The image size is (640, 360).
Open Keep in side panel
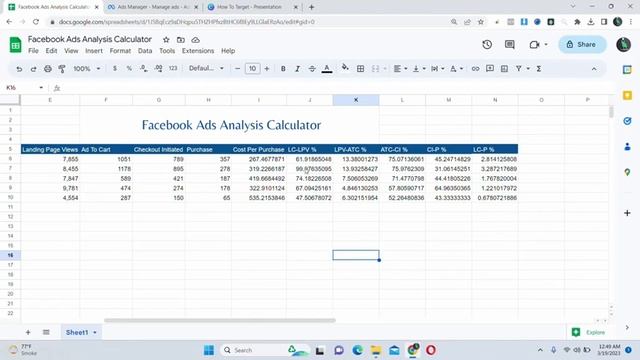click(627, 96)
